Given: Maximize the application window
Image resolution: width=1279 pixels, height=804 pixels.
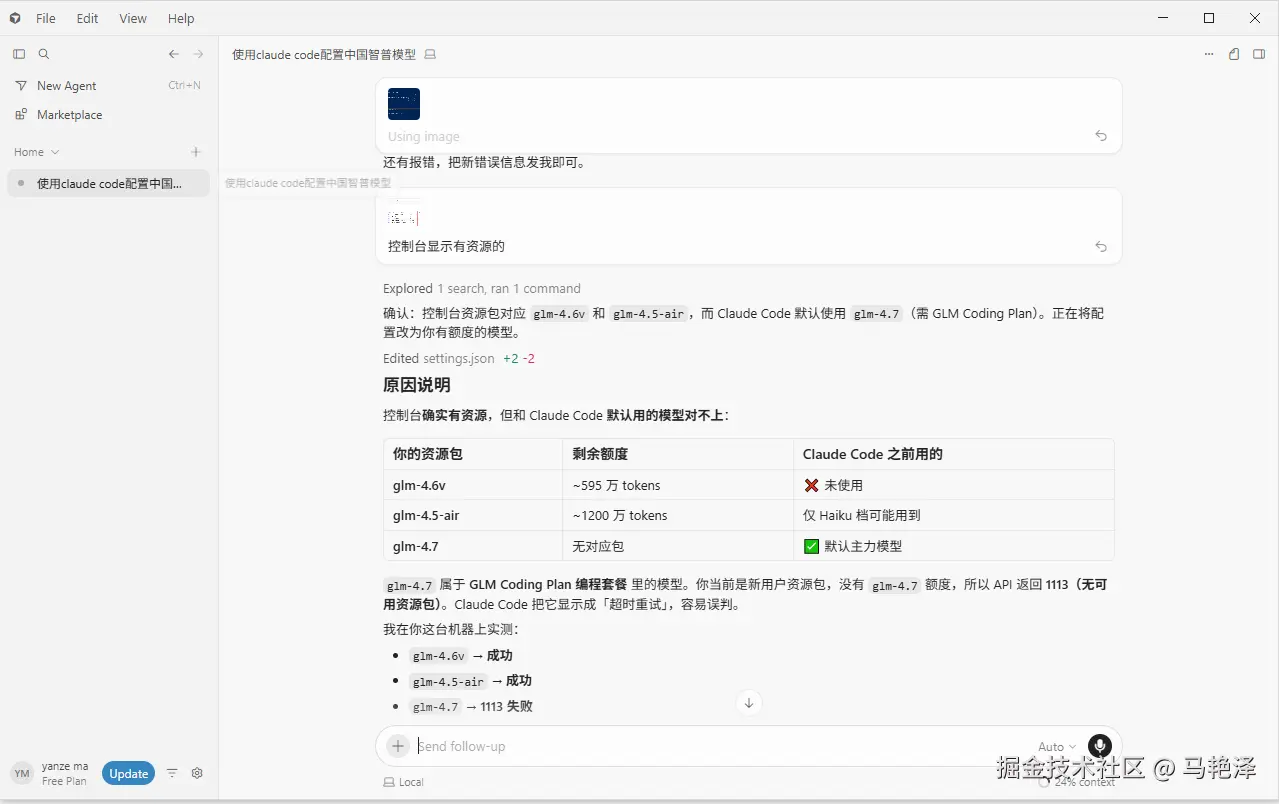Looking at the screenshot, I should click(1209, 18).
